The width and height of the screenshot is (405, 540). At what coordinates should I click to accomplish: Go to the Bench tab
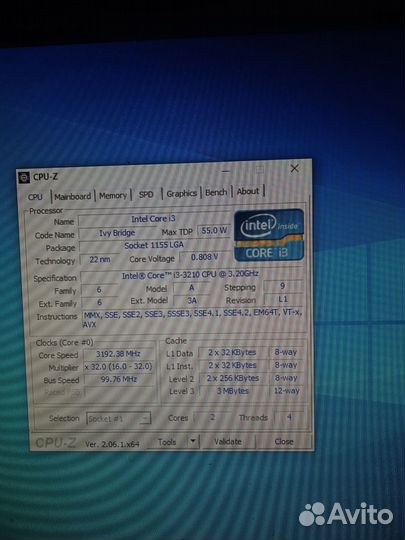pyautogui.click(x=216, y=192)
